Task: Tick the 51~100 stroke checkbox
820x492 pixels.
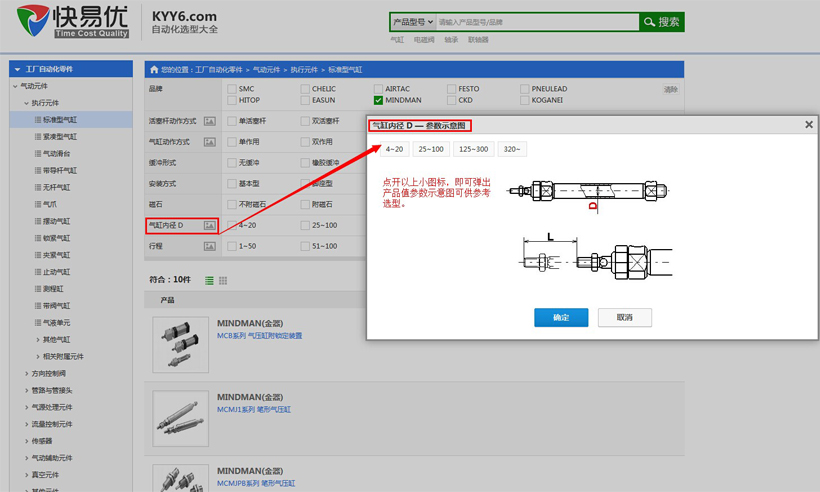Action: pyautogui.click(x=305, y=246)
